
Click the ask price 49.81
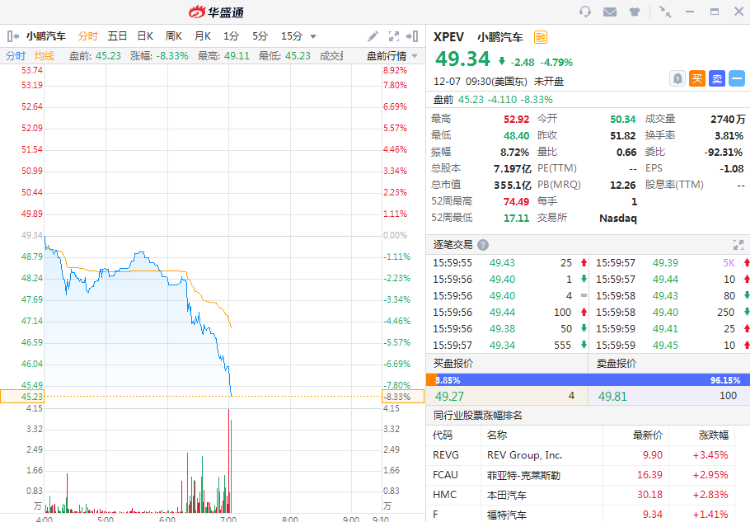[x=612, y=396]
